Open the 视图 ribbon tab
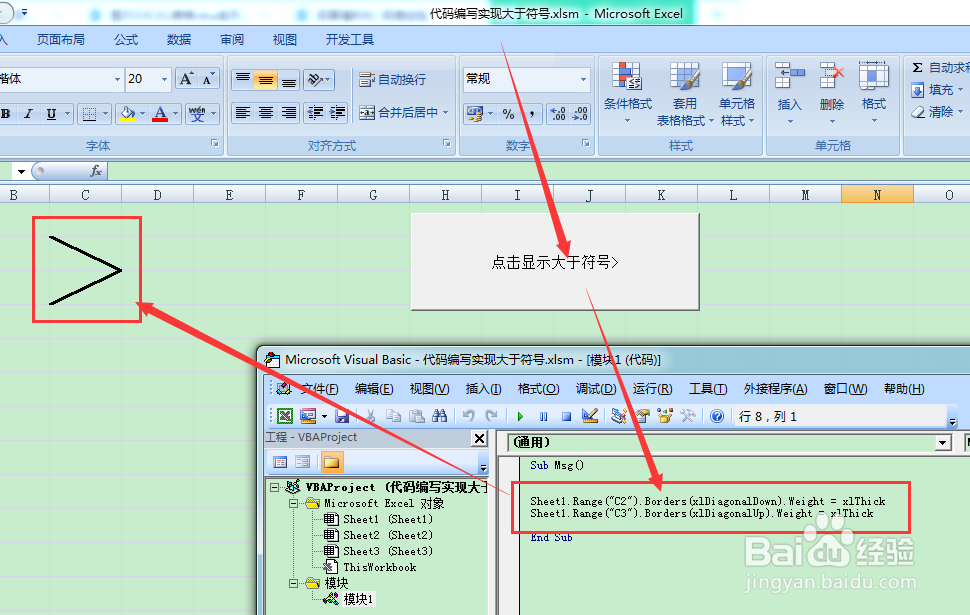The height and width of the screenshot is (615, 970). [x=285, y=40]
